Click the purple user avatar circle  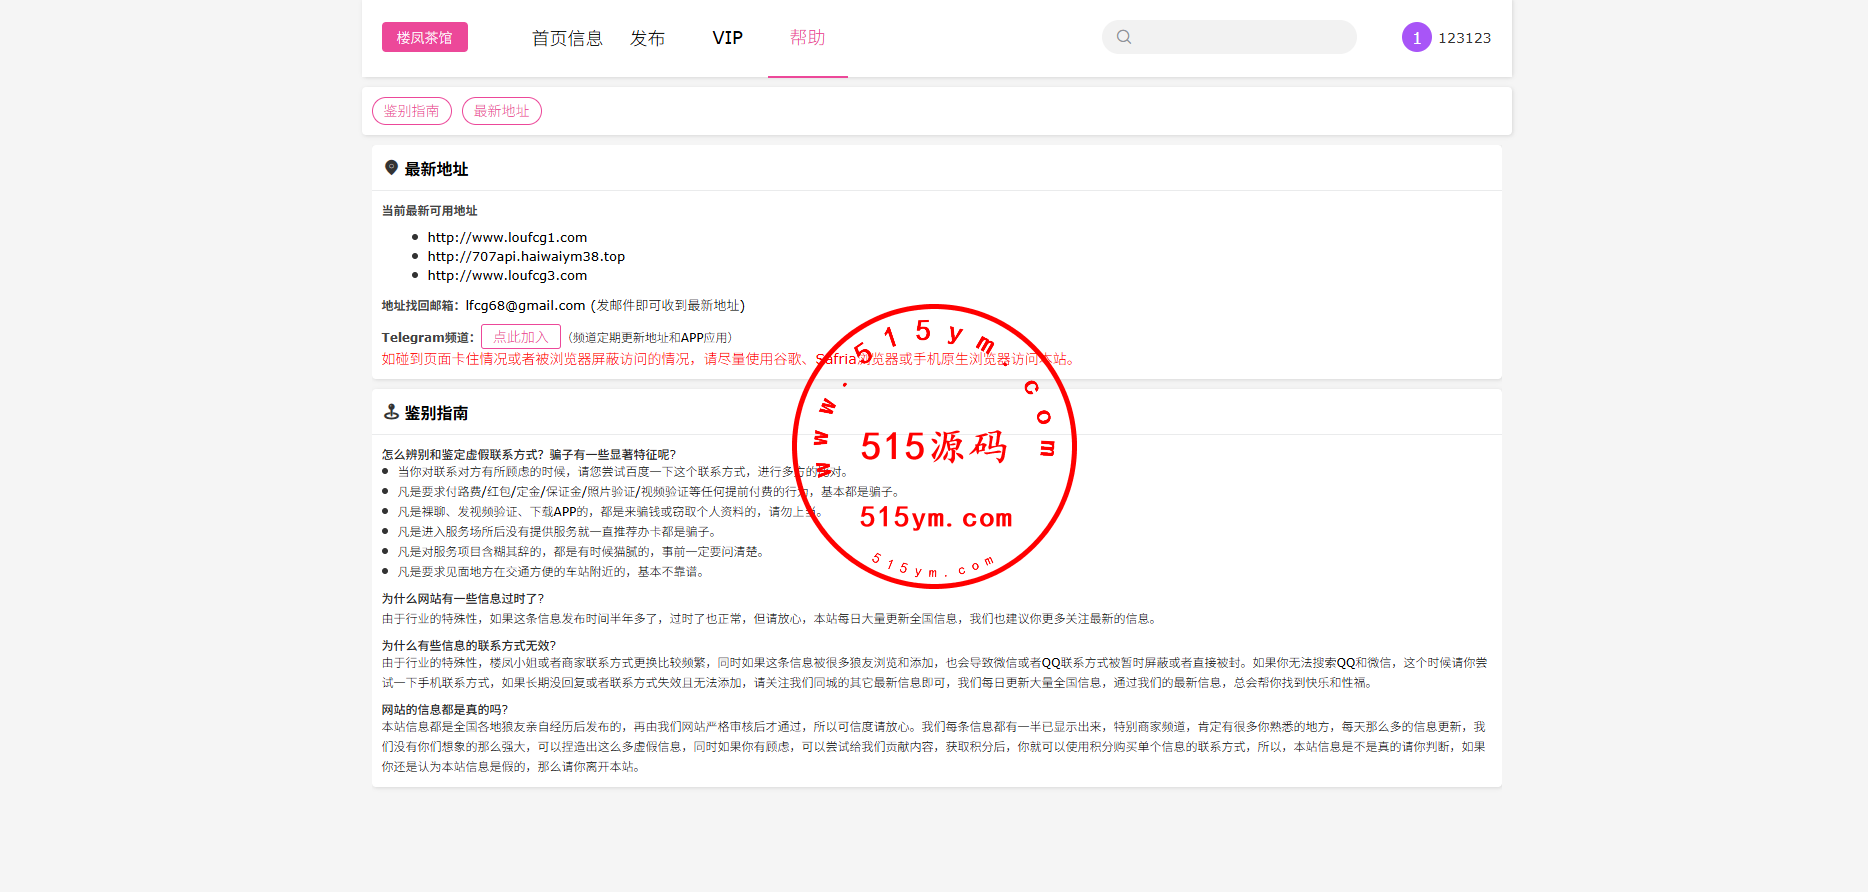[1416, 37]
